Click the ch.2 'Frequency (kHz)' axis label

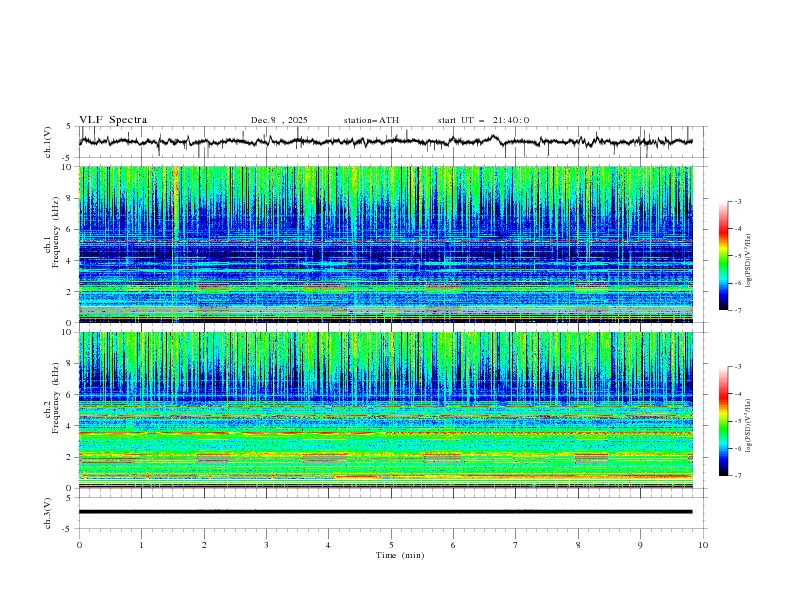click(56, 398)
